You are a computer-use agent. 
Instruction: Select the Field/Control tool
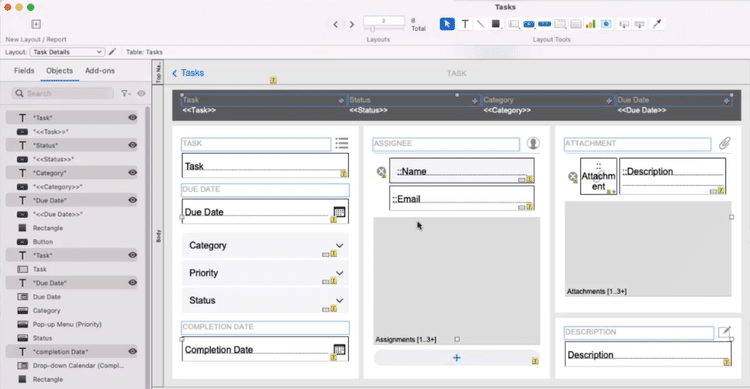click(x=513, y=24)
